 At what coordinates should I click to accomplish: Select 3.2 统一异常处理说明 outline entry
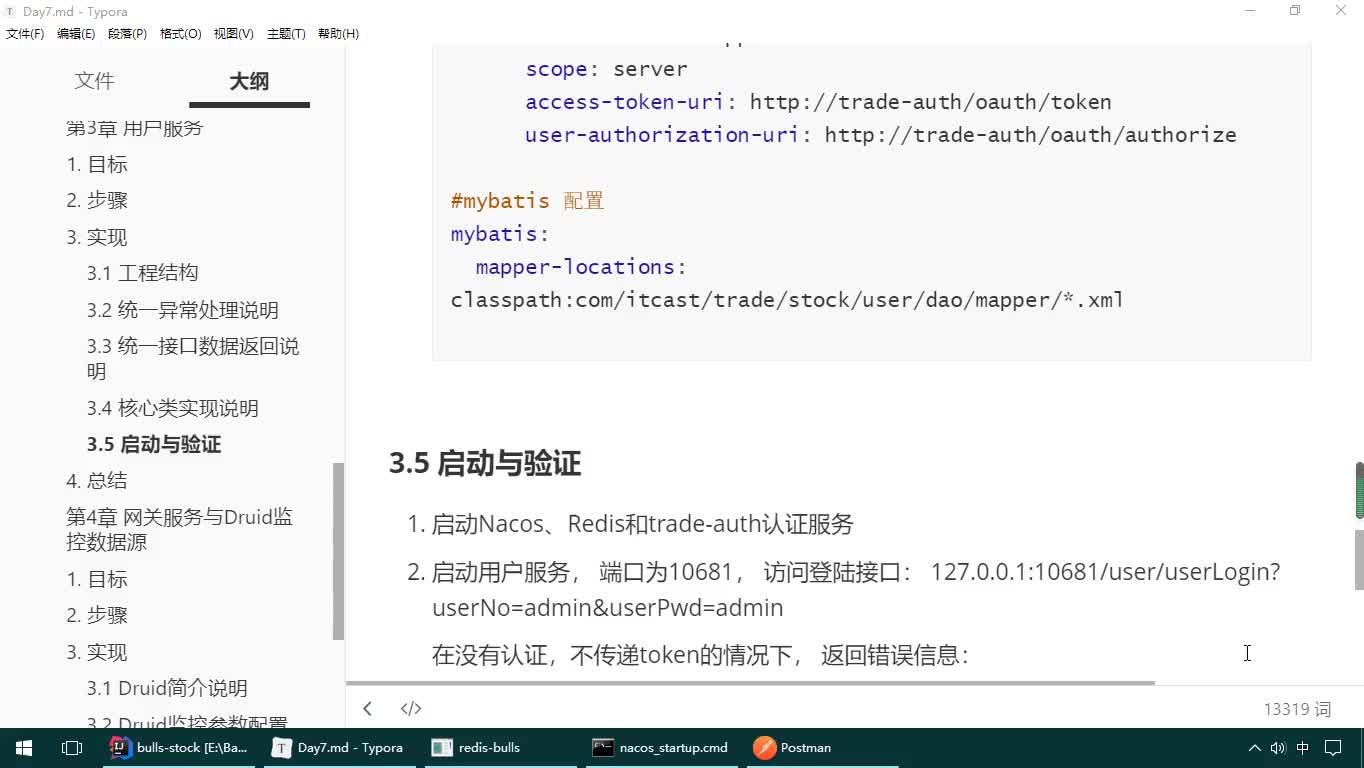(182, 310)
